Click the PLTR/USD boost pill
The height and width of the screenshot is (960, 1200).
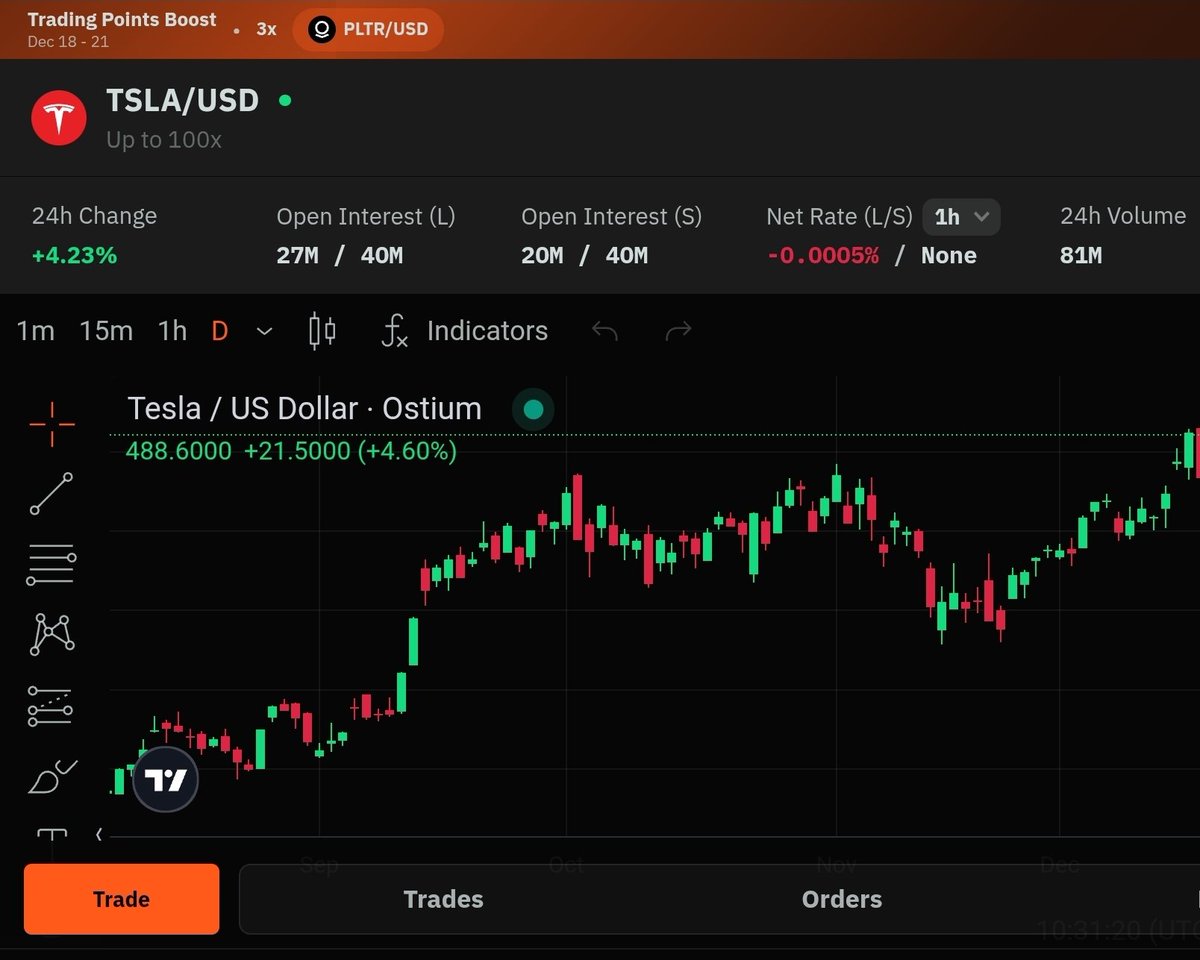[368, 29]
